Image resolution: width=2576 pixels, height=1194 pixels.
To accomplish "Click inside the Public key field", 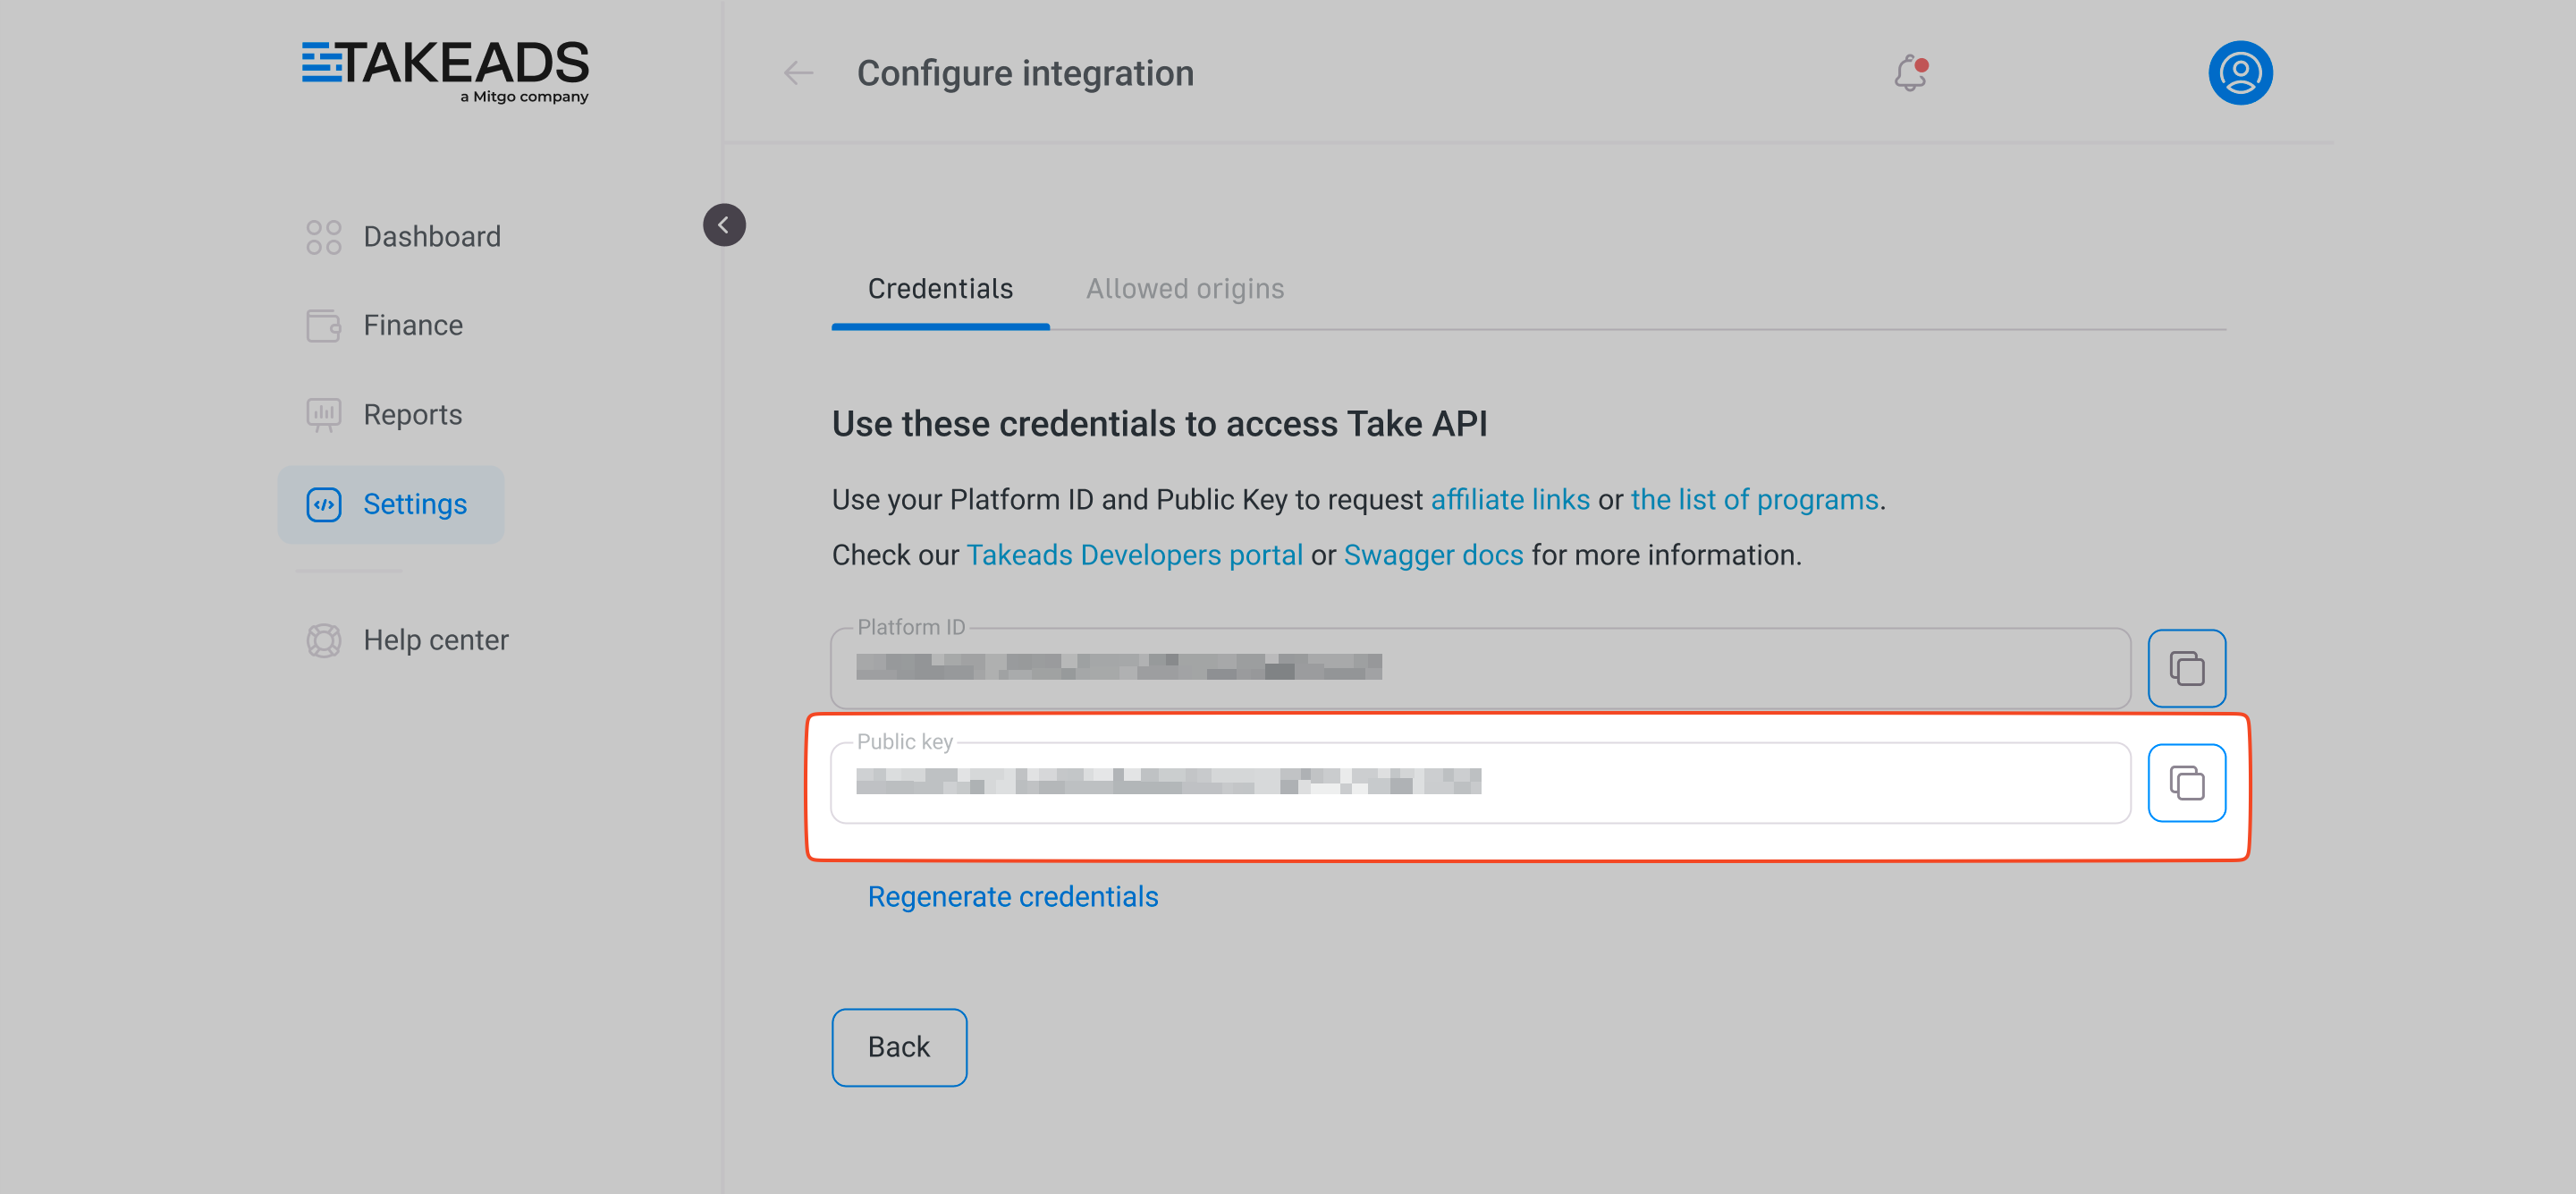I will tap(1480, 783).
